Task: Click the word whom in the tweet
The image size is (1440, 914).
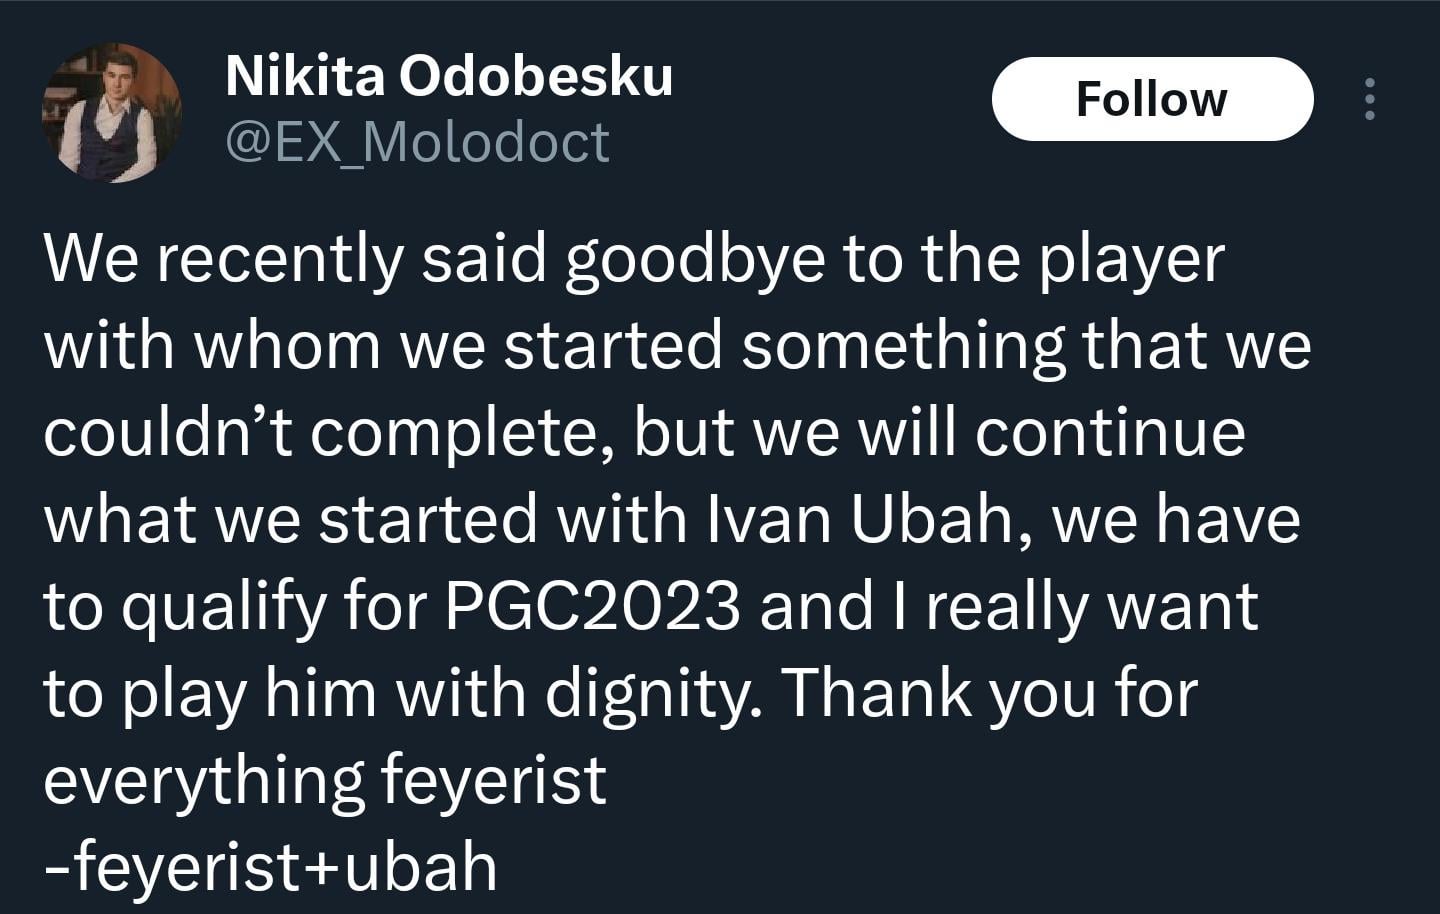Action: pos(287,346)
